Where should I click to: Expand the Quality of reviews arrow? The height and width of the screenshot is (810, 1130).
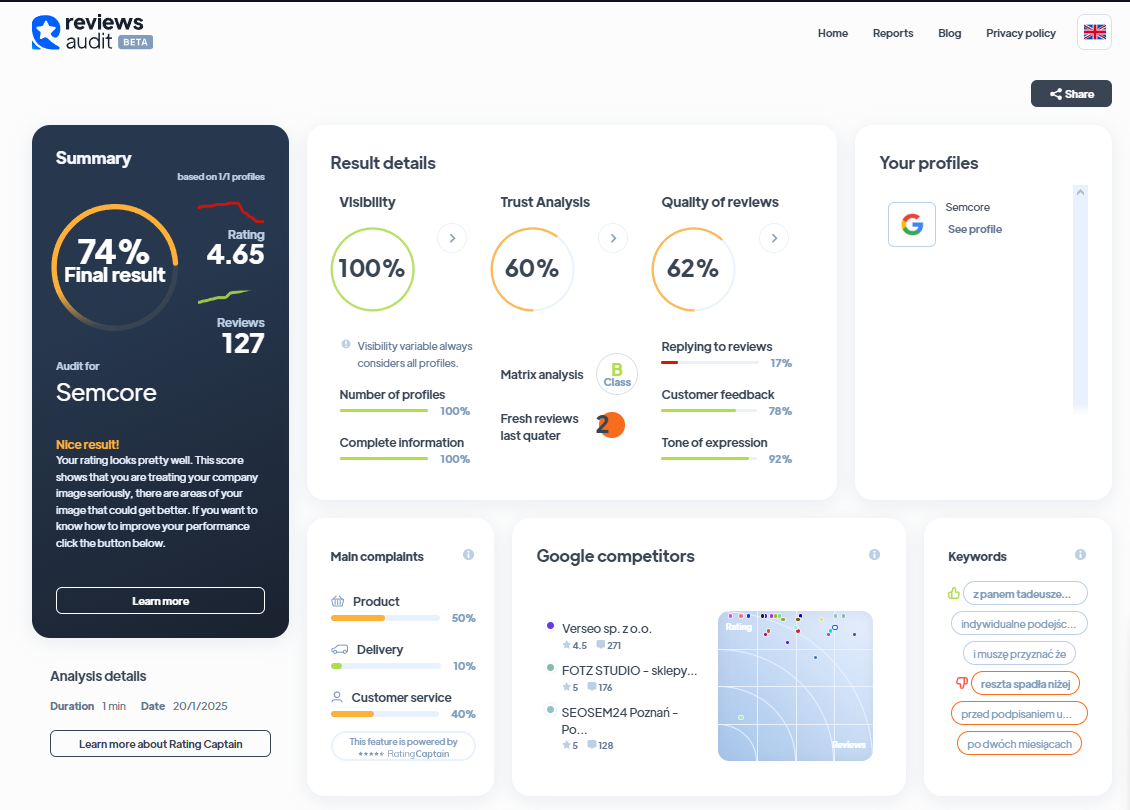774,238
